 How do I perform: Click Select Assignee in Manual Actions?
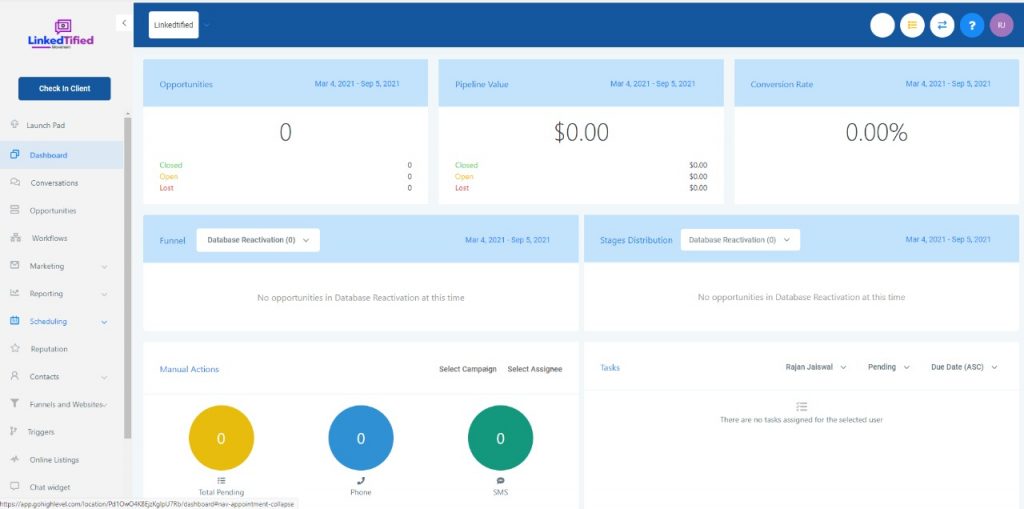pos(535,369)
